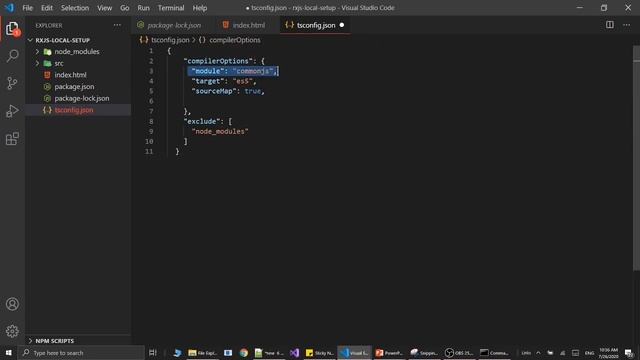
Task: Open the Search view in activity bar
Action: (x=12, y=56)
